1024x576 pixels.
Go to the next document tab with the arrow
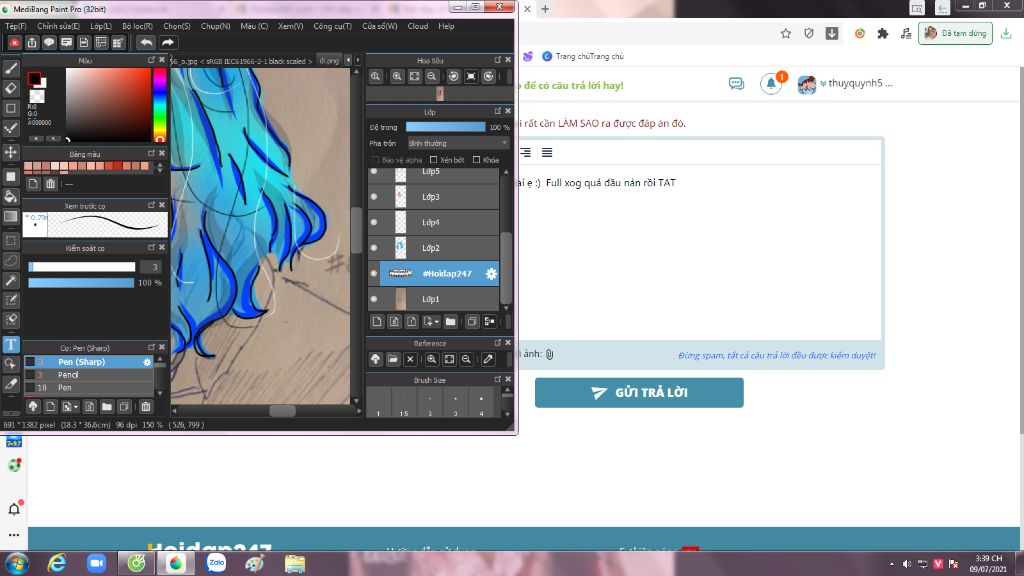click(357, 60)
